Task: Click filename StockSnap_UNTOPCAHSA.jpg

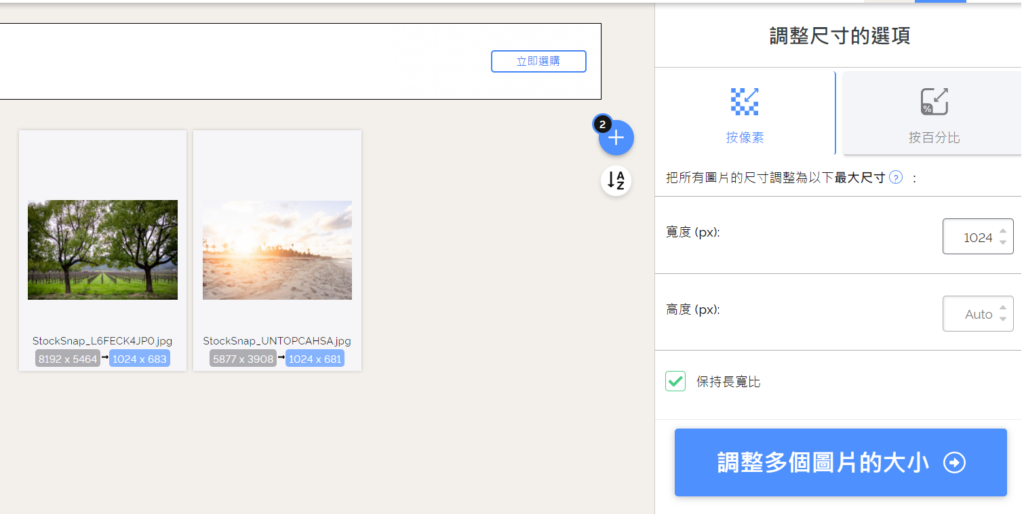Action: click(x=277, y=341)
